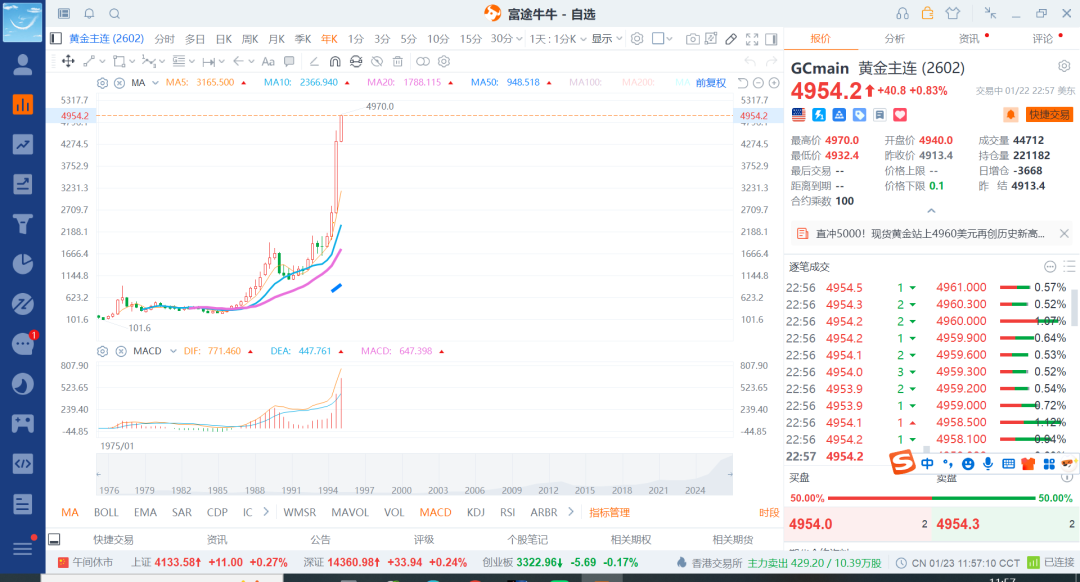1080x582 pixels.
Task: Expand the MACD indicator dropdown arrow
Action: pyautogui.click(x=173, y=351)
